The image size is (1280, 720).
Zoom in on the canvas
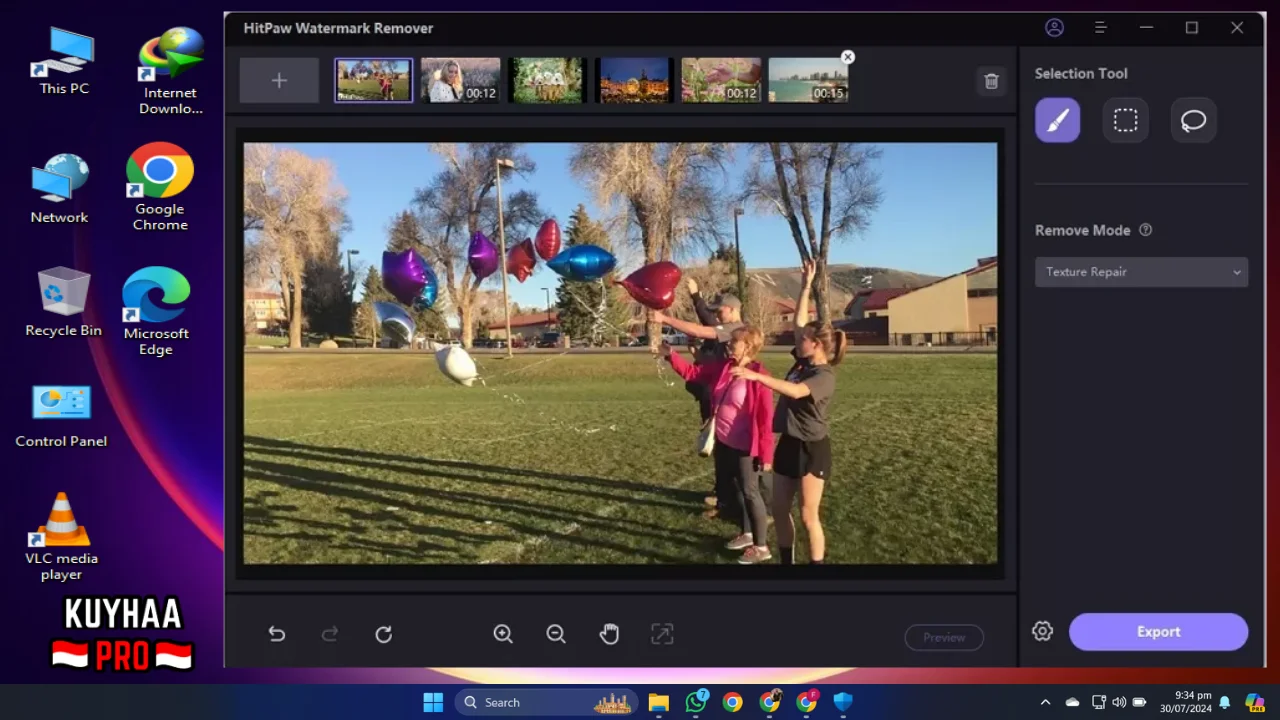point(503,634)
